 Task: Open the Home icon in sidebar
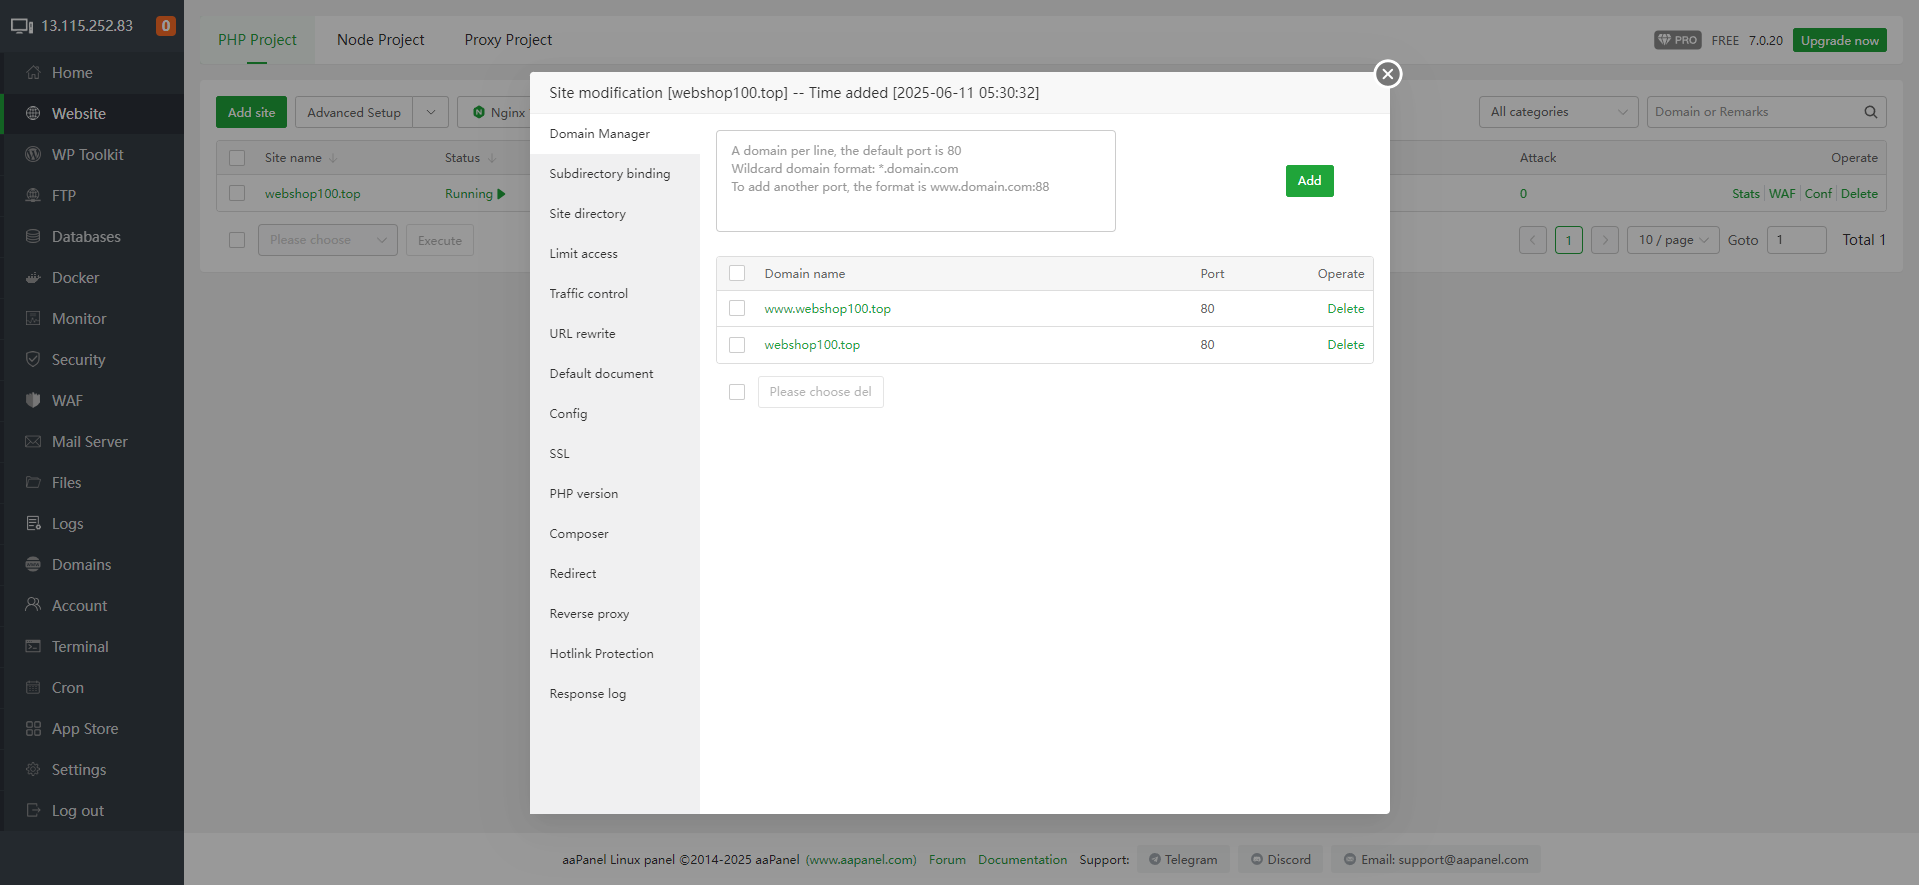tap(33, 73)
